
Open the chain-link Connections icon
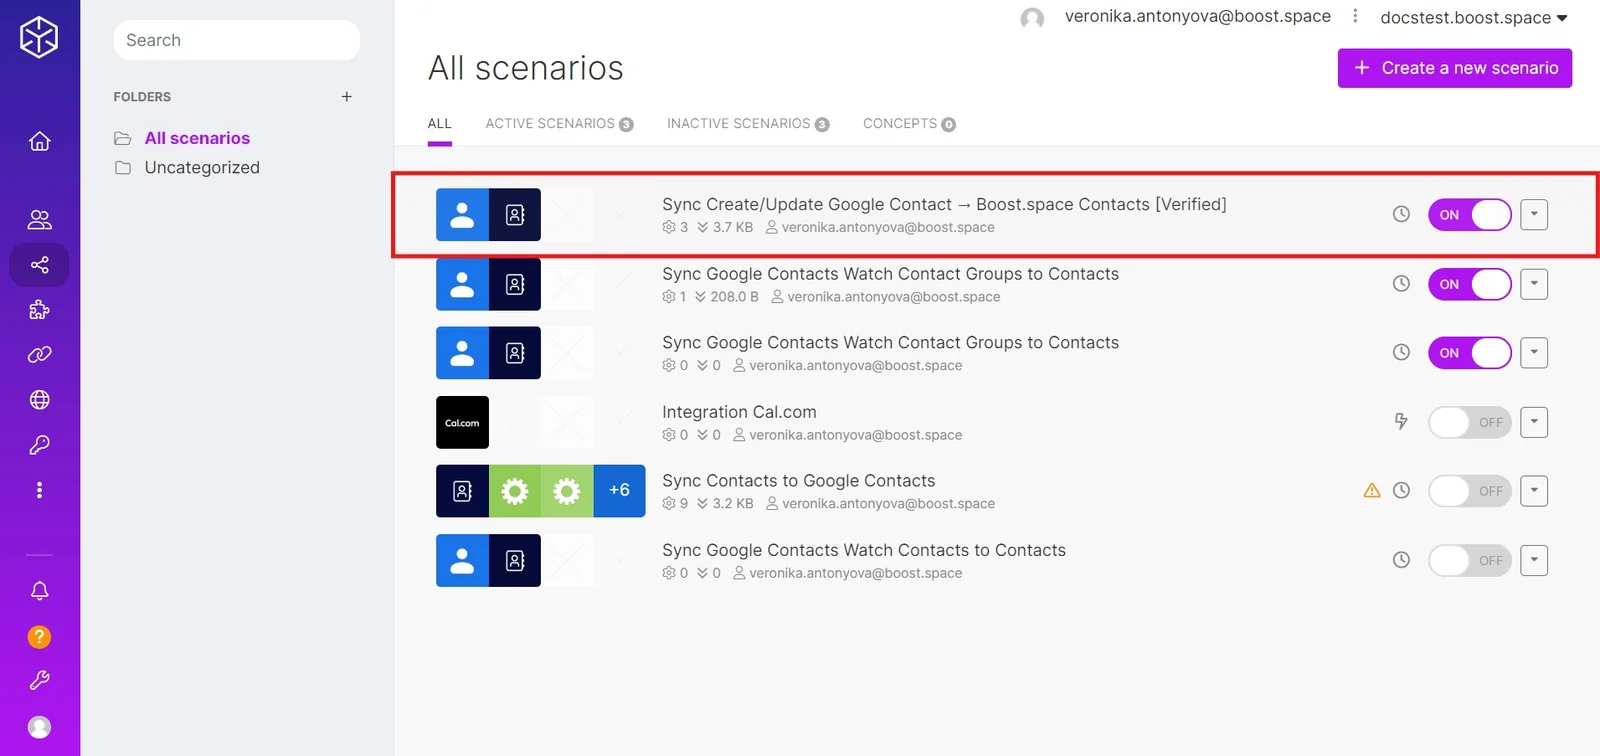click(x=40, y=355)
